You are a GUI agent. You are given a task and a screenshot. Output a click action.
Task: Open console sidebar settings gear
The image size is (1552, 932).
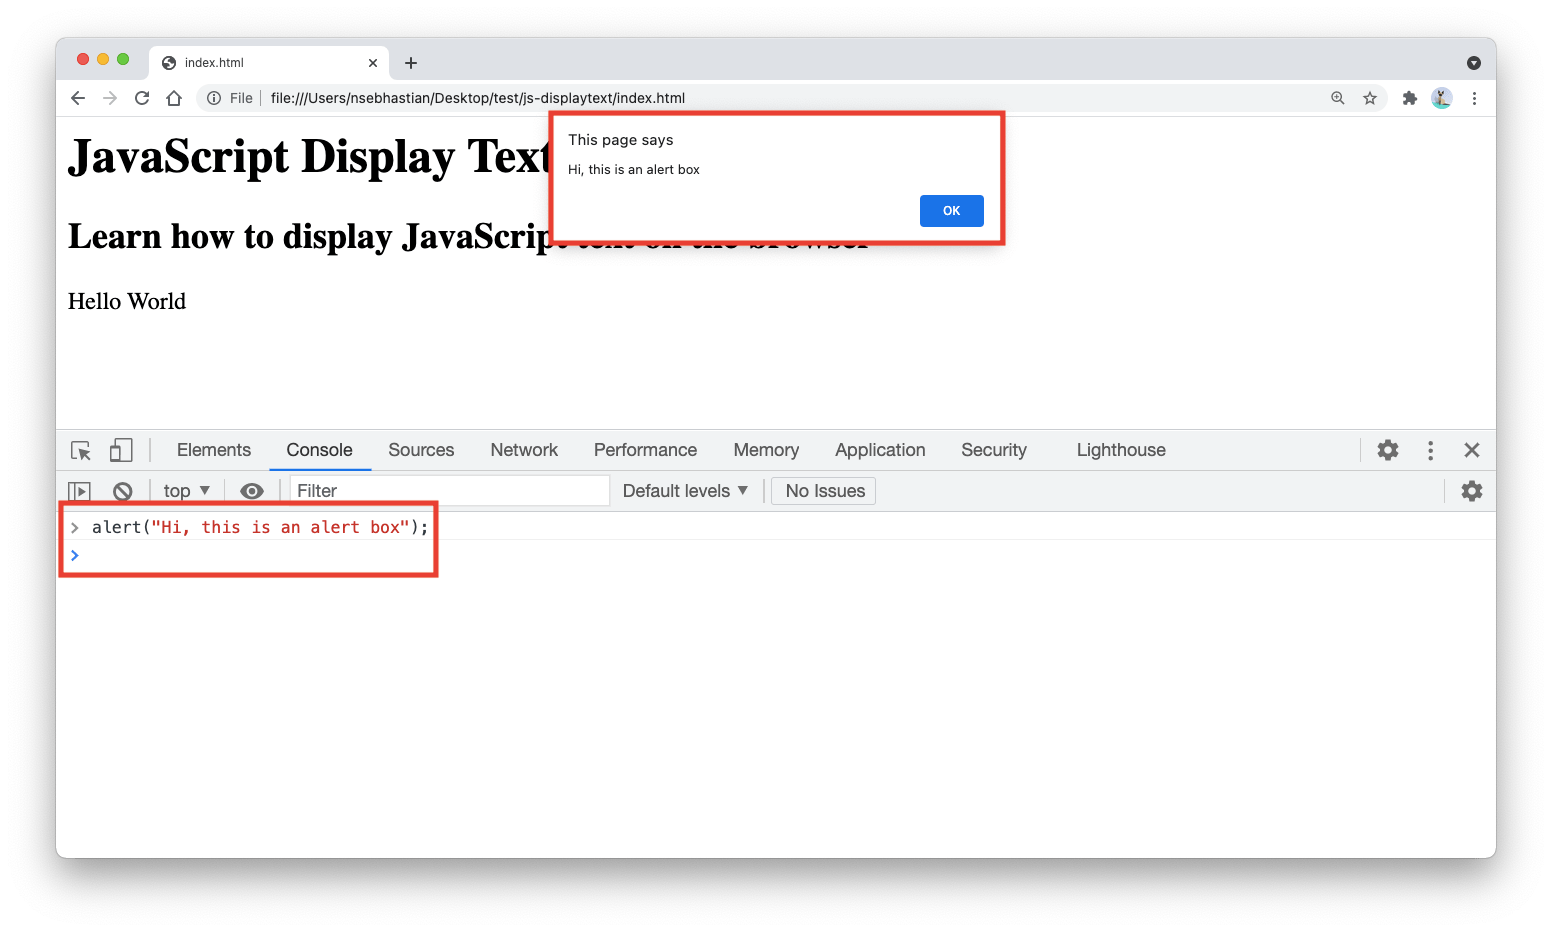(x=1471, y=490)
